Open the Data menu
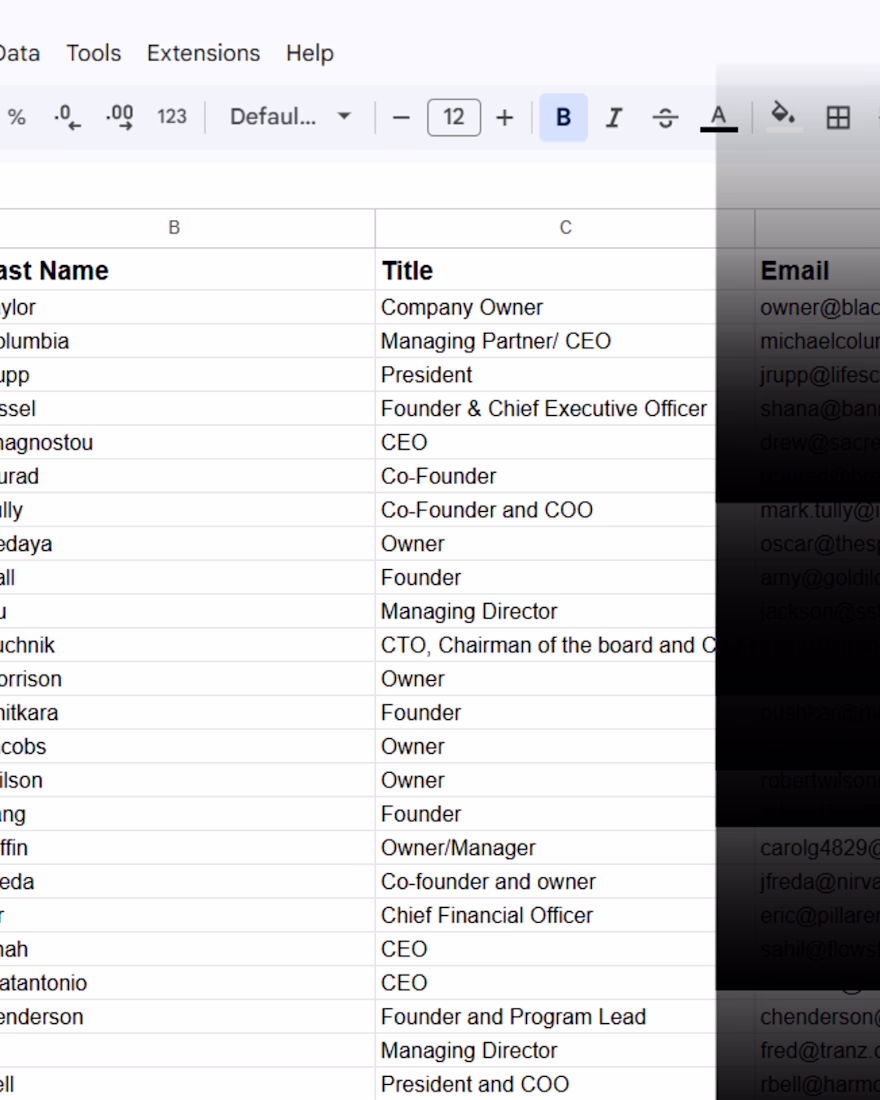The image size is (880, 1100). (x=18, y=53)
